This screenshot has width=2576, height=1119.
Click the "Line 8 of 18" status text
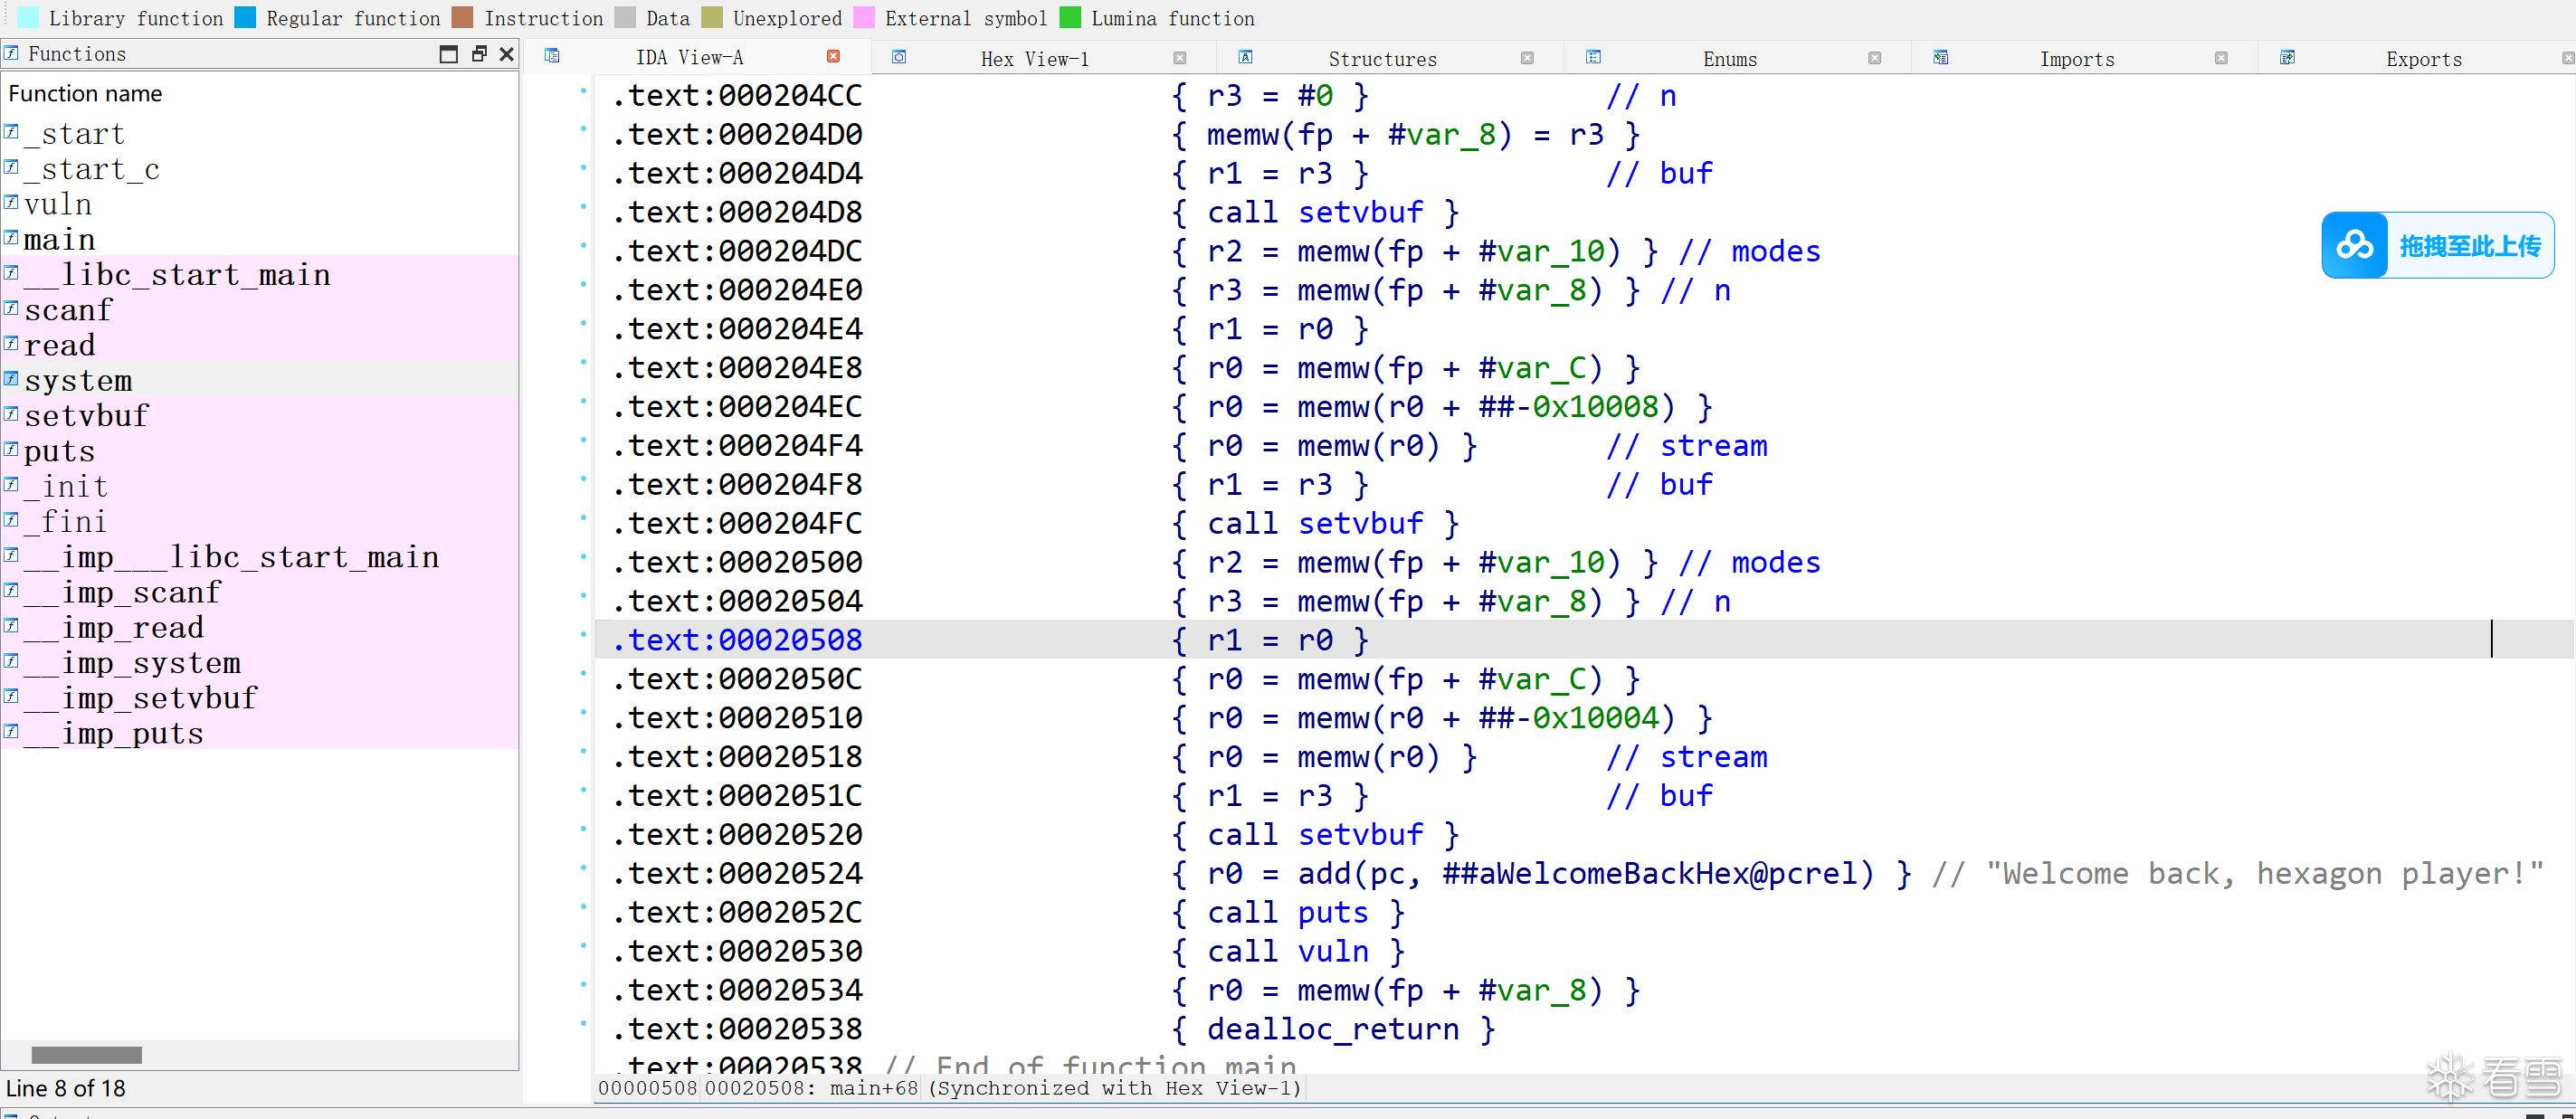66,1088
